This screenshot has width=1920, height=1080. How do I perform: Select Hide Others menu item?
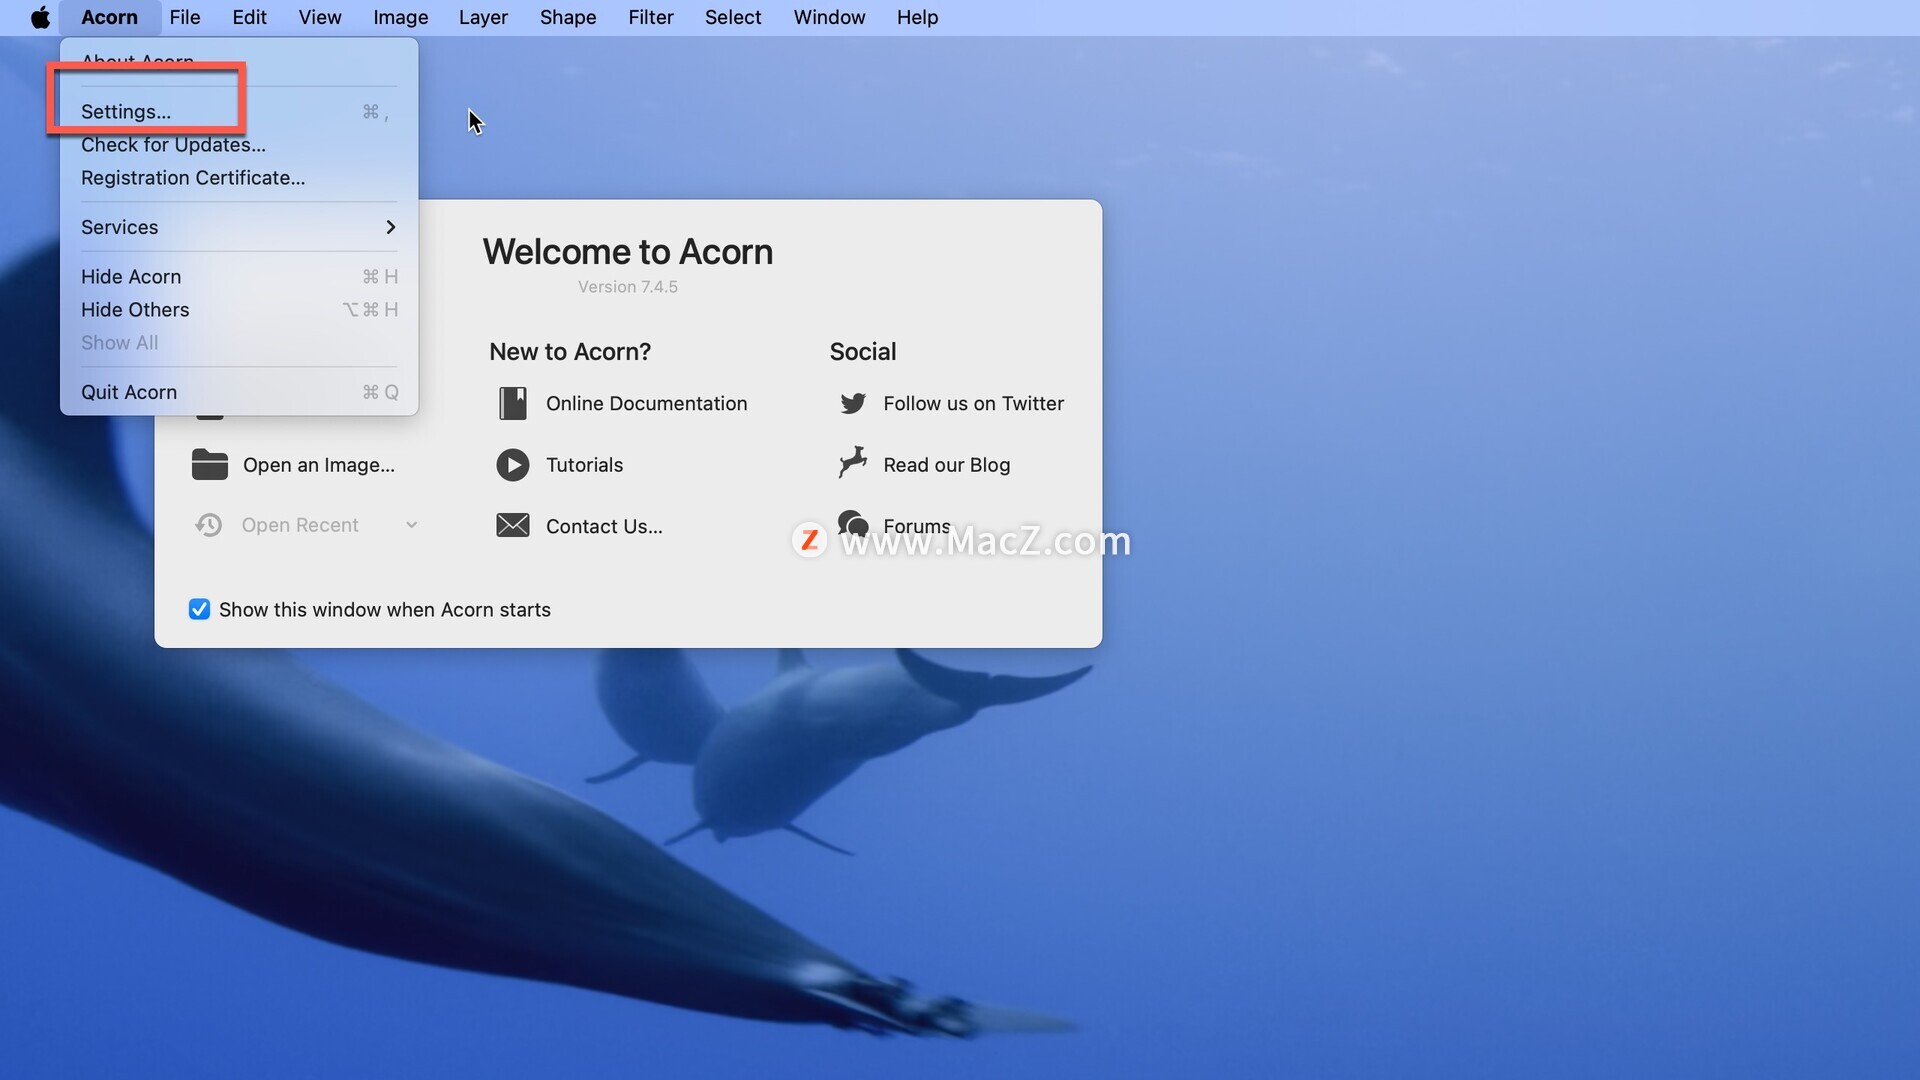(239, 309)
